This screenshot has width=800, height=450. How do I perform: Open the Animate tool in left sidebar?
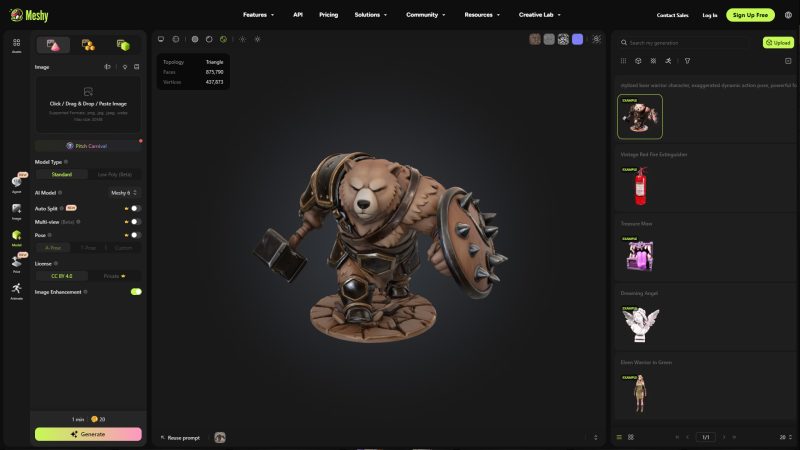coord(16,291)
